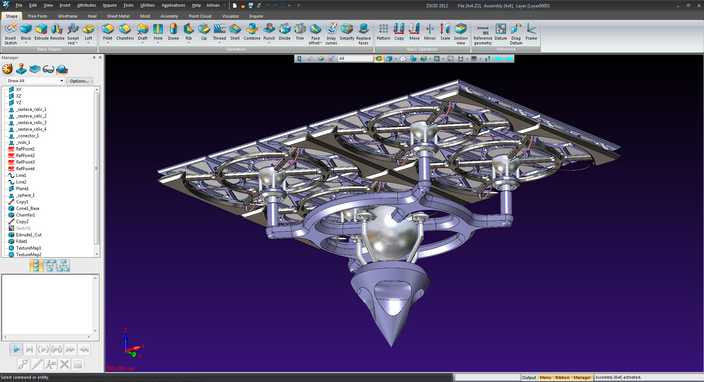
Task: Select the Drag Datum tool
Action: click(516, 33)
